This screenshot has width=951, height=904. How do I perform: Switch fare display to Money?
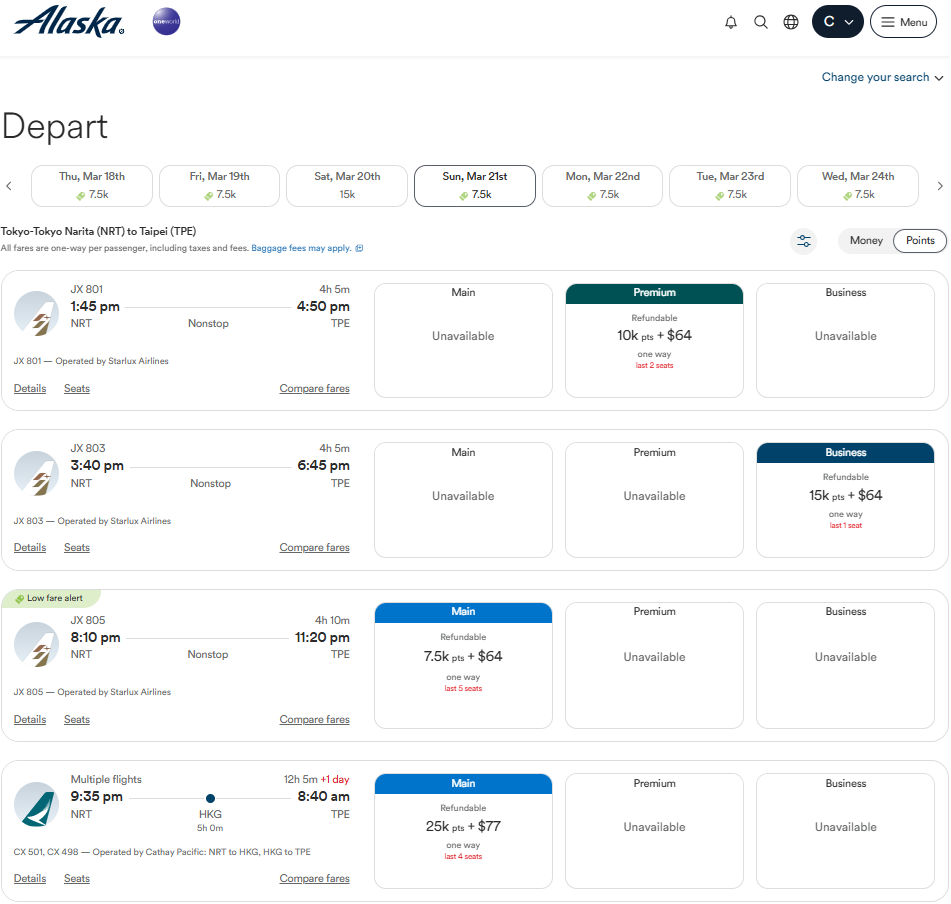pos(866,241)
